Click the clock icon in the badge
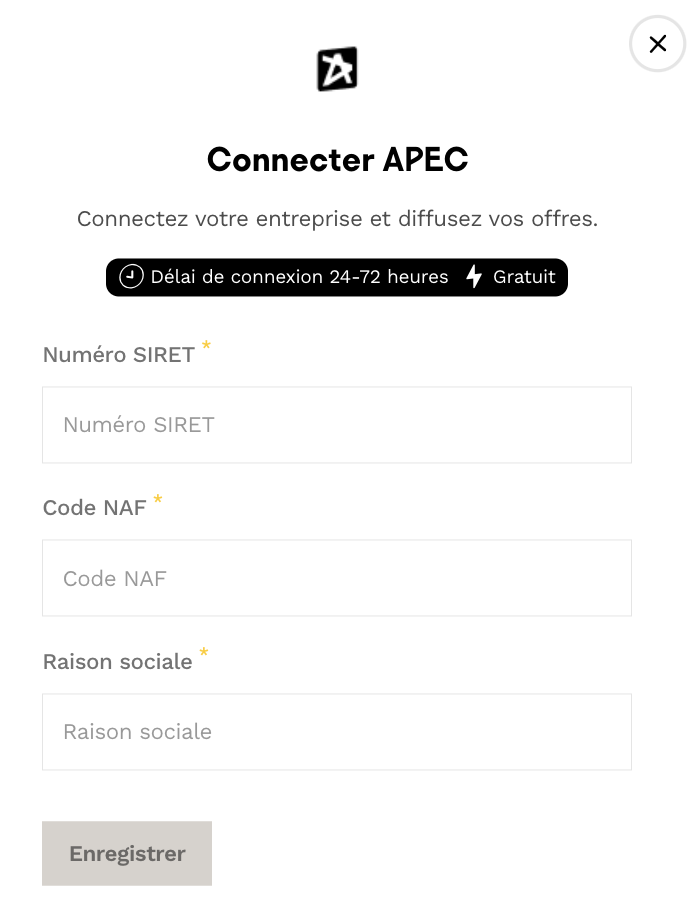688x916 pixels. (131, 277)
